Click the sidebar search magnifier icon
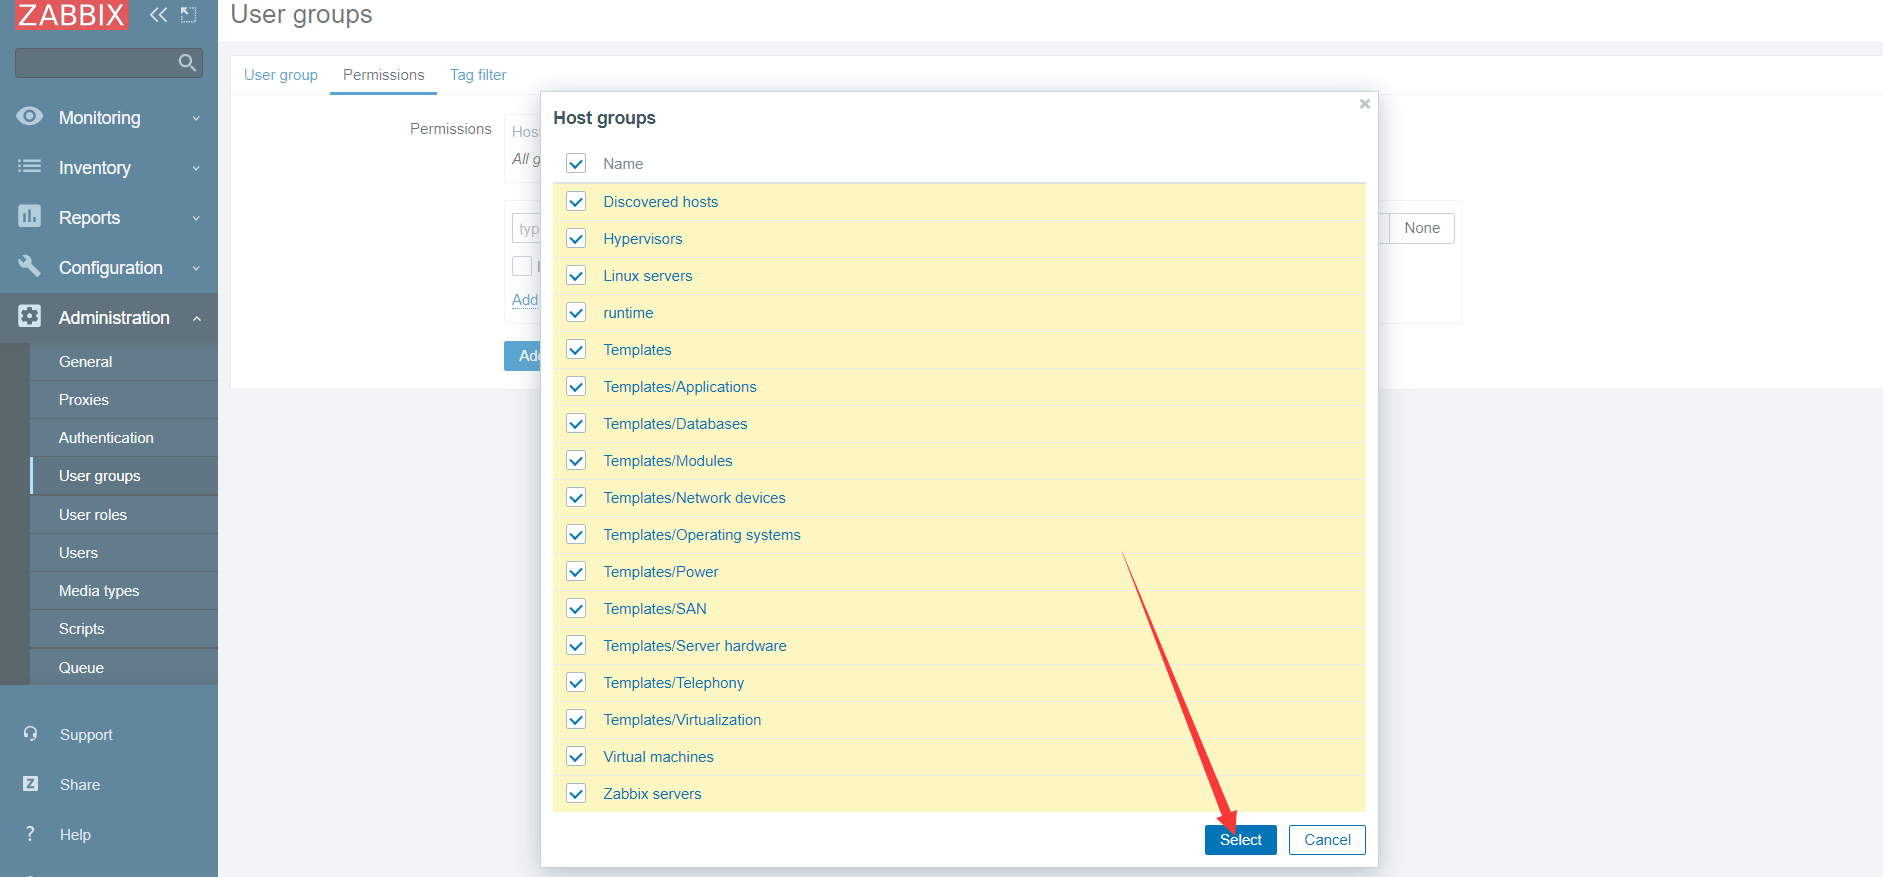 point(187,63)
